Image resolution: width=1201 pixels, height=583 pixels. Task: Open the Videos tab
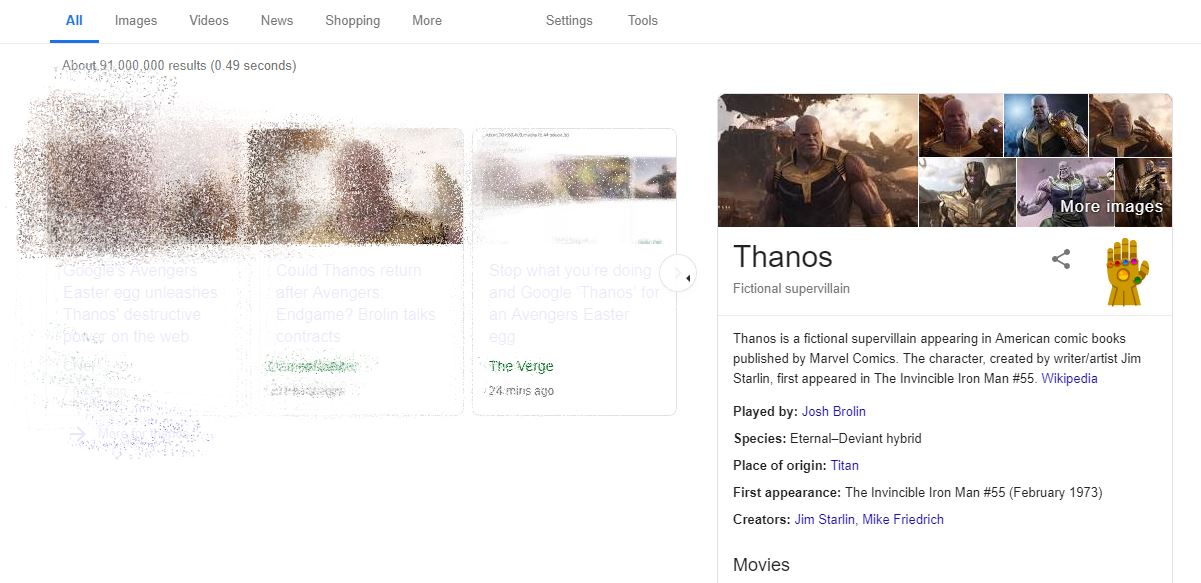(208, 20)
